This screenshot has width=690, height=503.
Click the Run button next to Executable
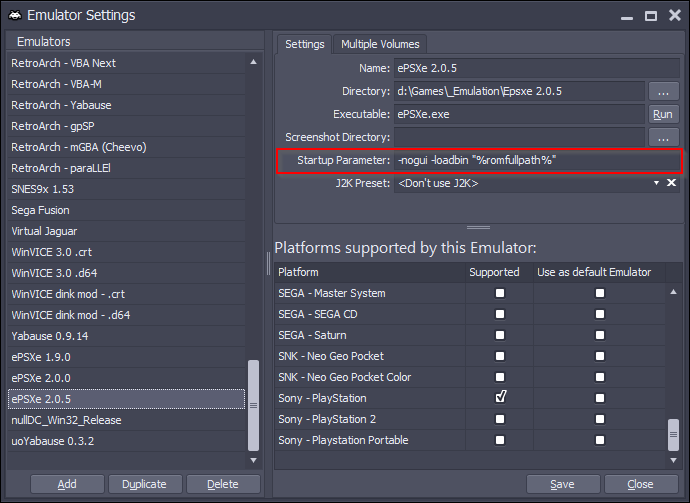663,114
